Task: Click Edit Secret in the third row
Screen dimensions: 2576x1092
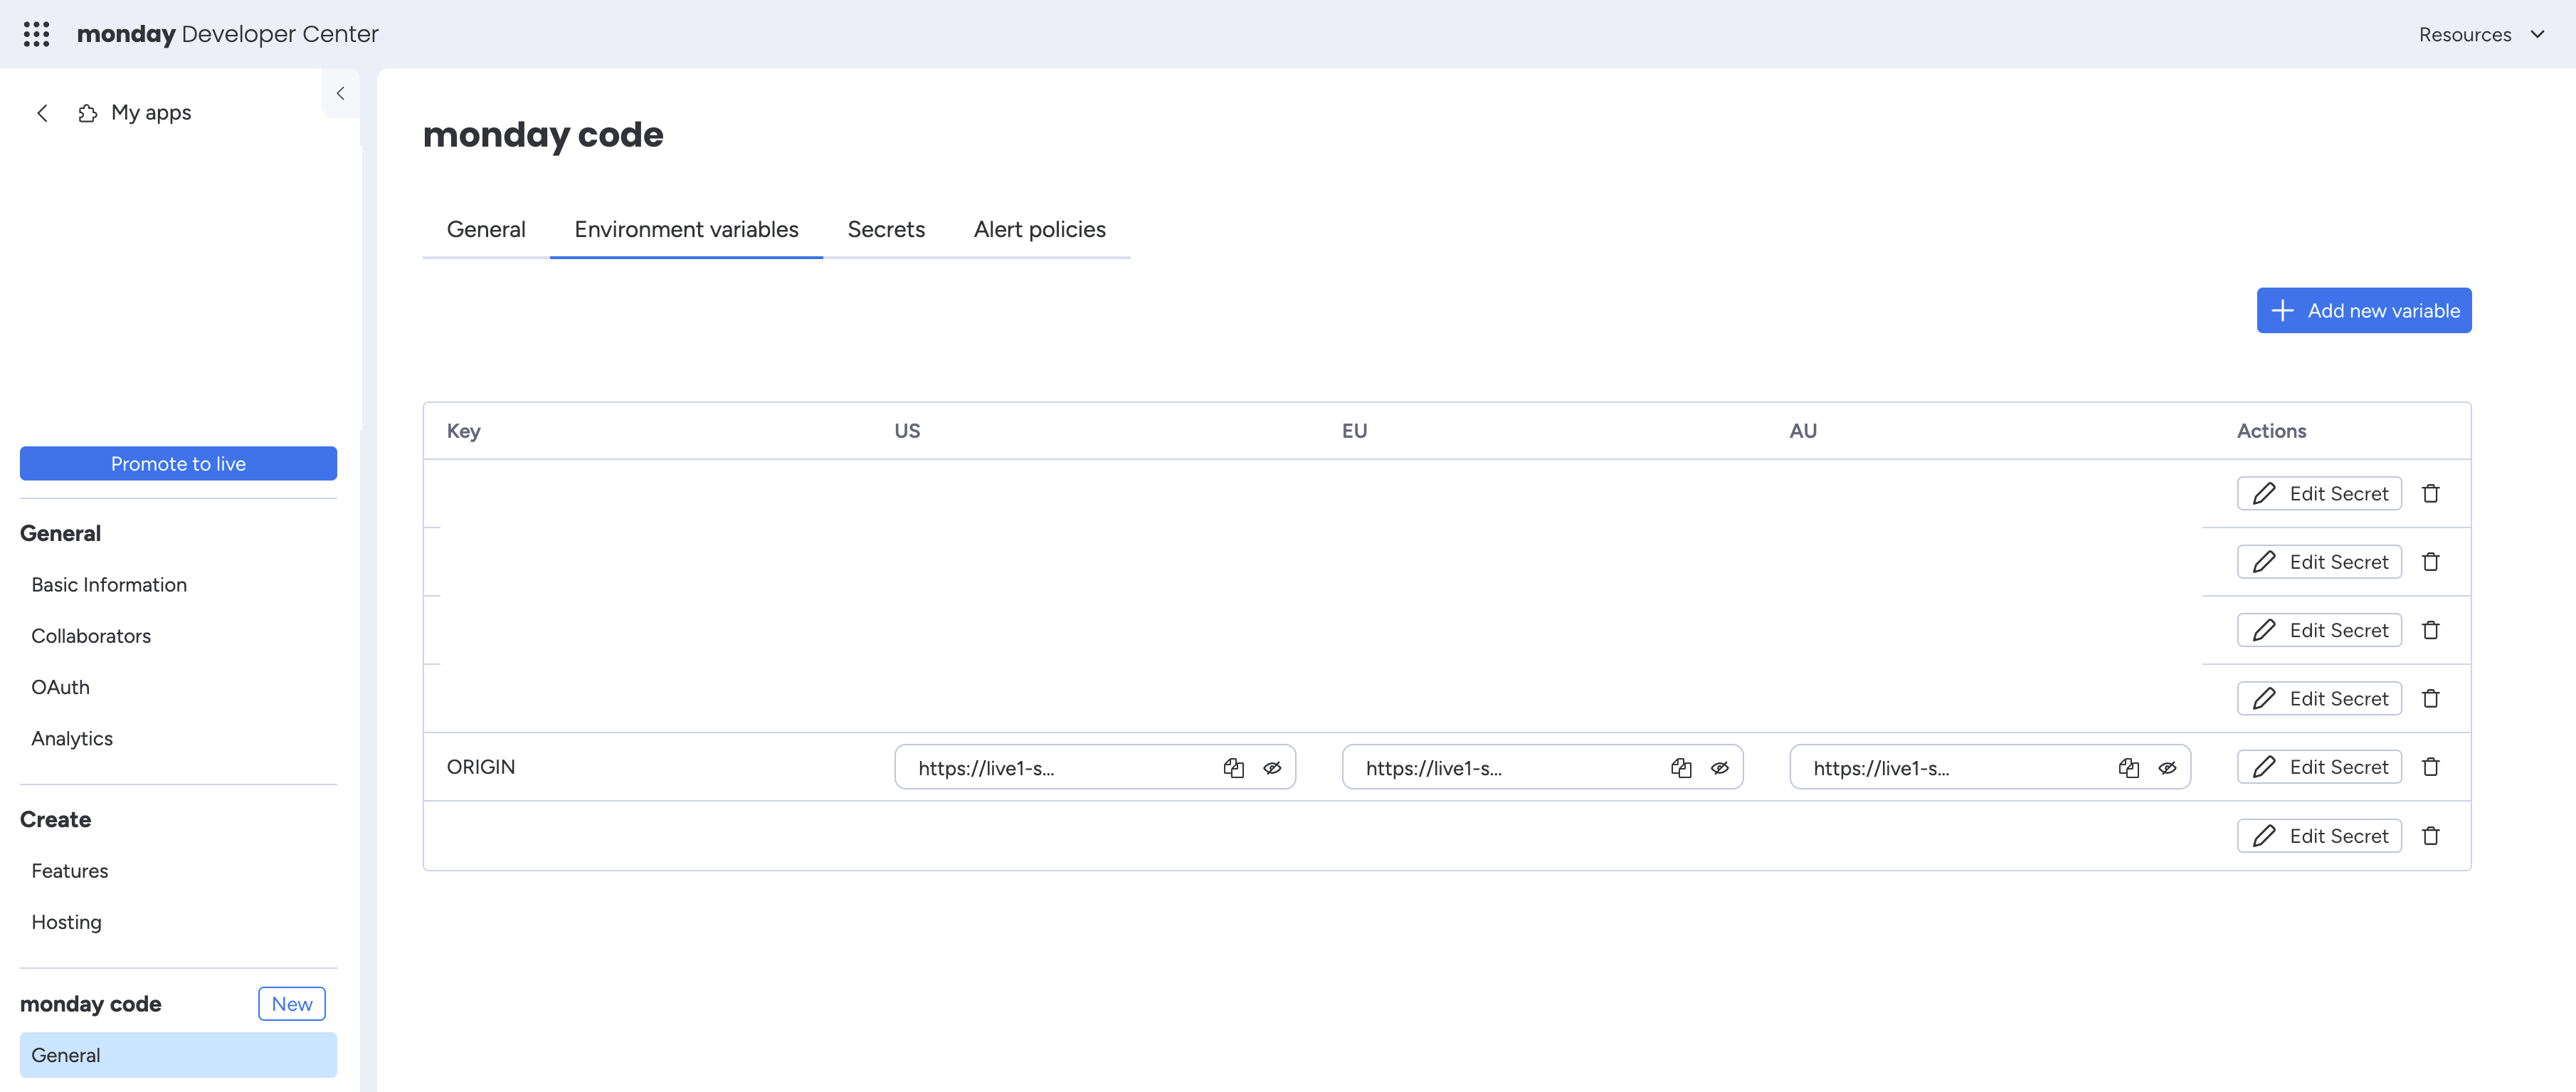Action: coord(2319,630)
